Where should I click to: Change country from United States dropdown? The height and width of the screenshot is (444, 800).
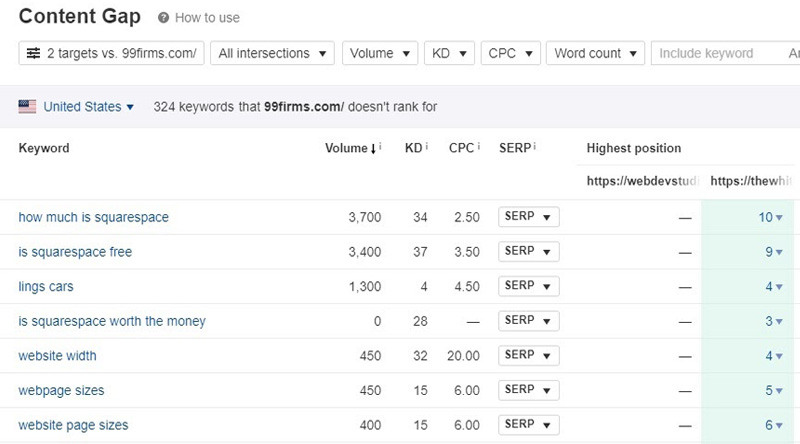(x=88, y=107)
